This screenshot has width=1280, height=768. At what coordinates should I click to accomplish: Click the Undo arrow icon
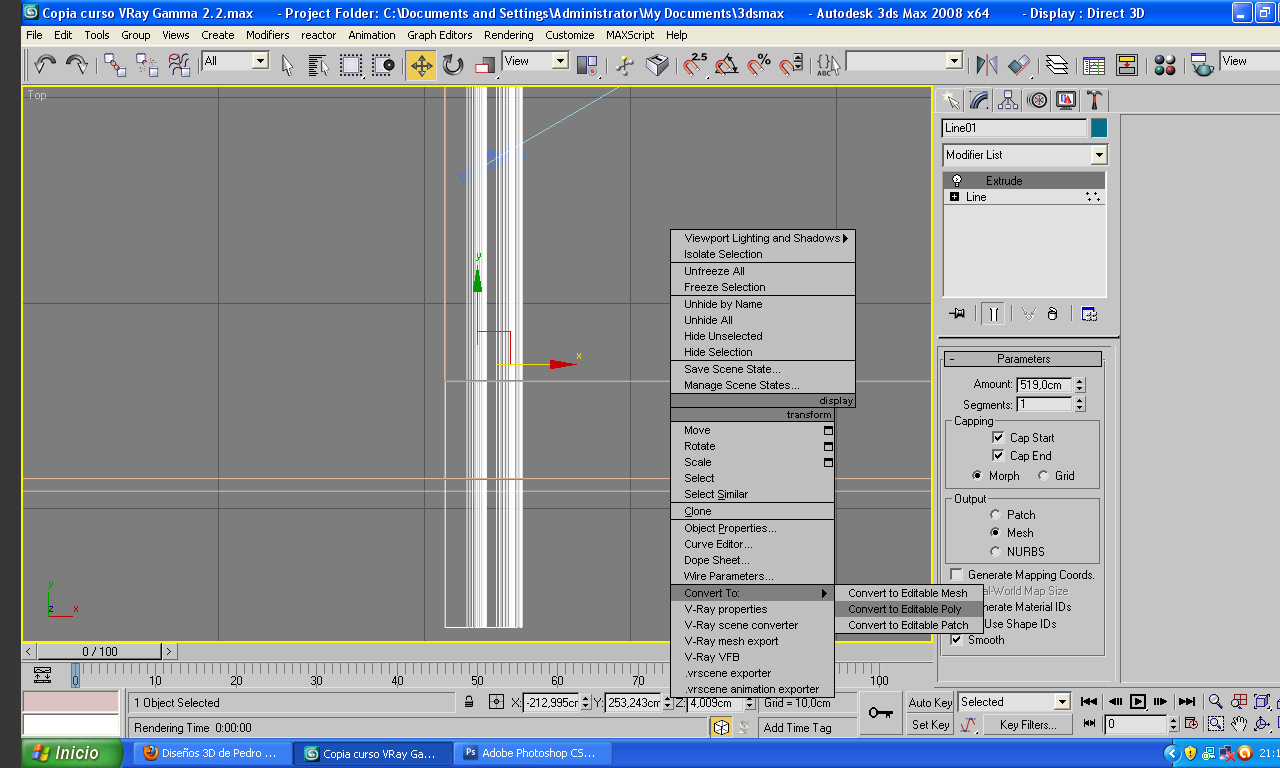click(x=45, y=65)
